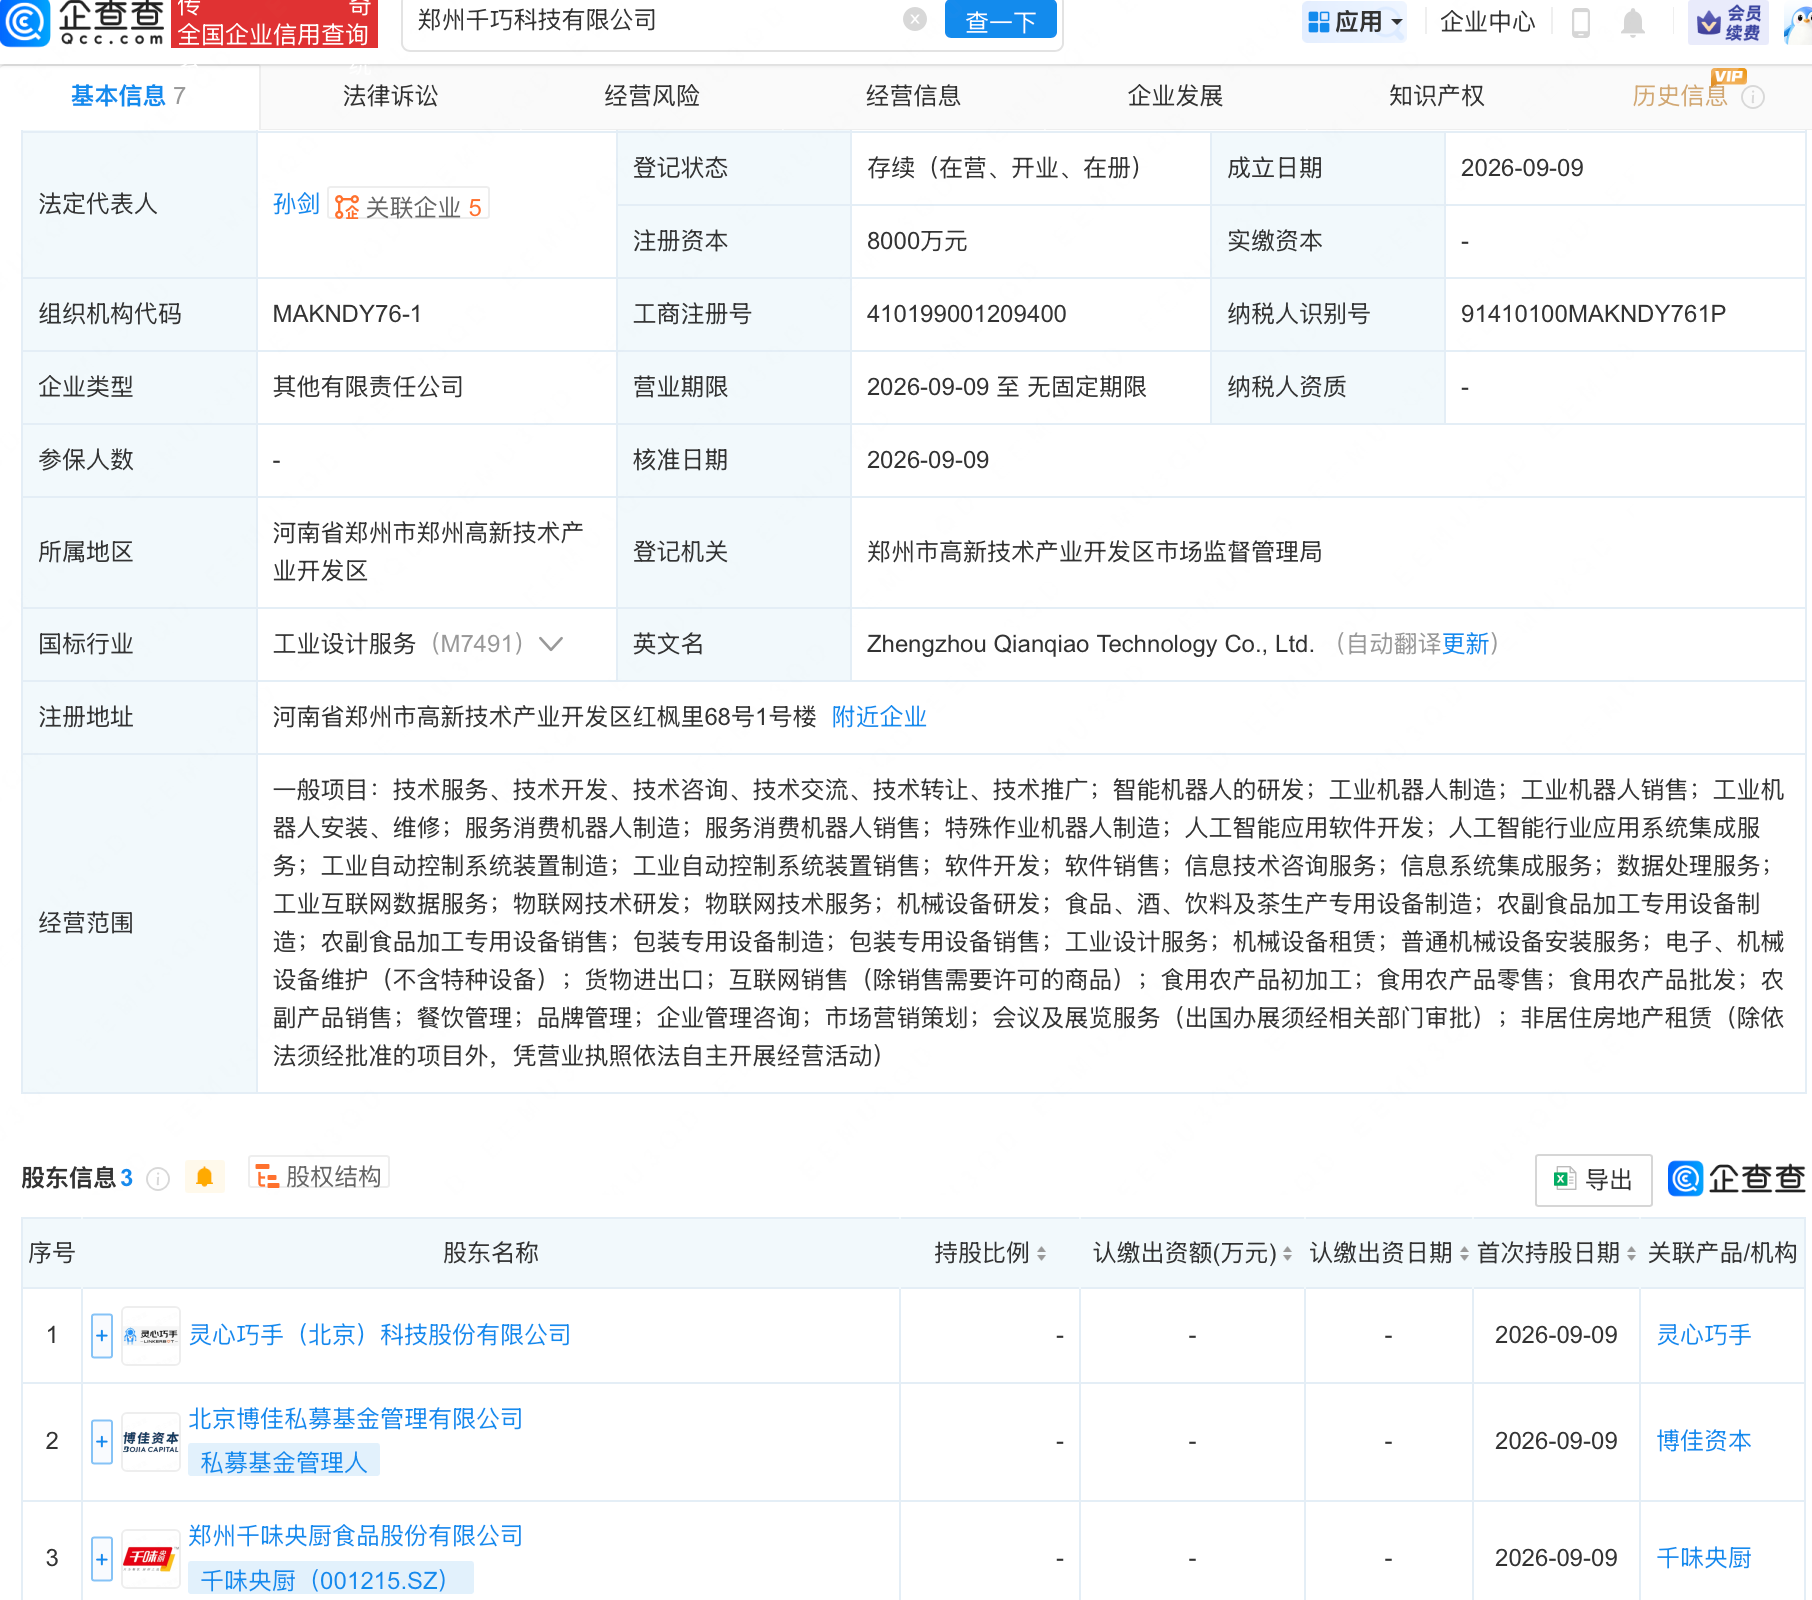The height and width of the screenshot is (1600, 1812).
Task: Click the 关联企业 5 badge
Action: 409,206
